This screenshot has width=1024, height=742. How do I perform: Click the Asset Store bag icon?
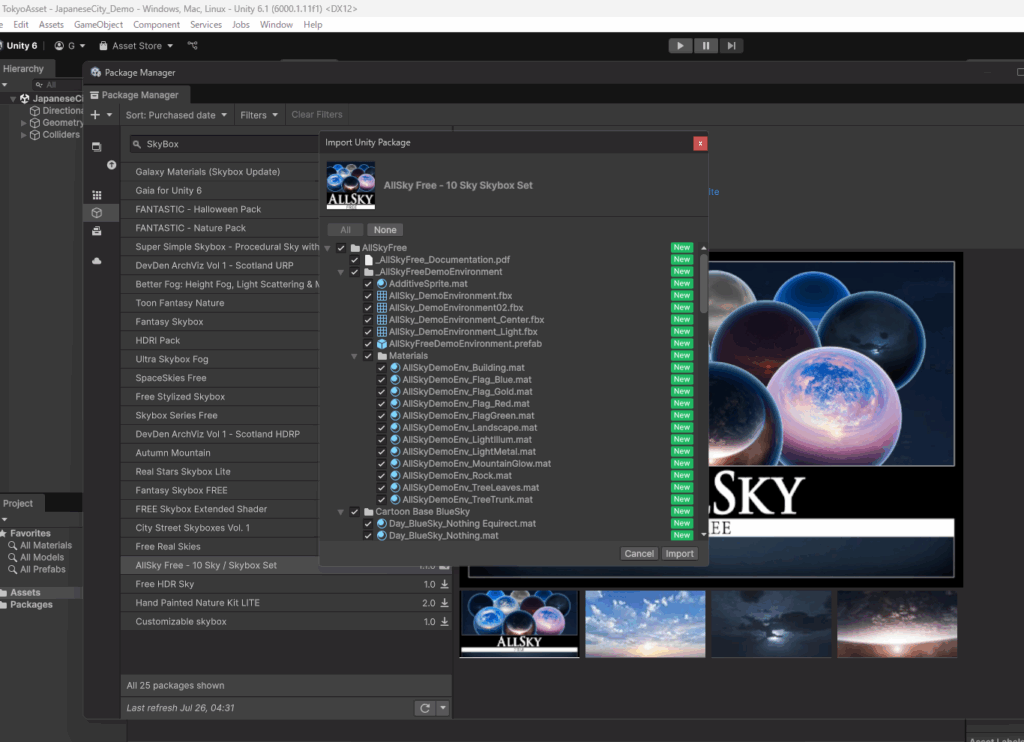tap(103, 46)
